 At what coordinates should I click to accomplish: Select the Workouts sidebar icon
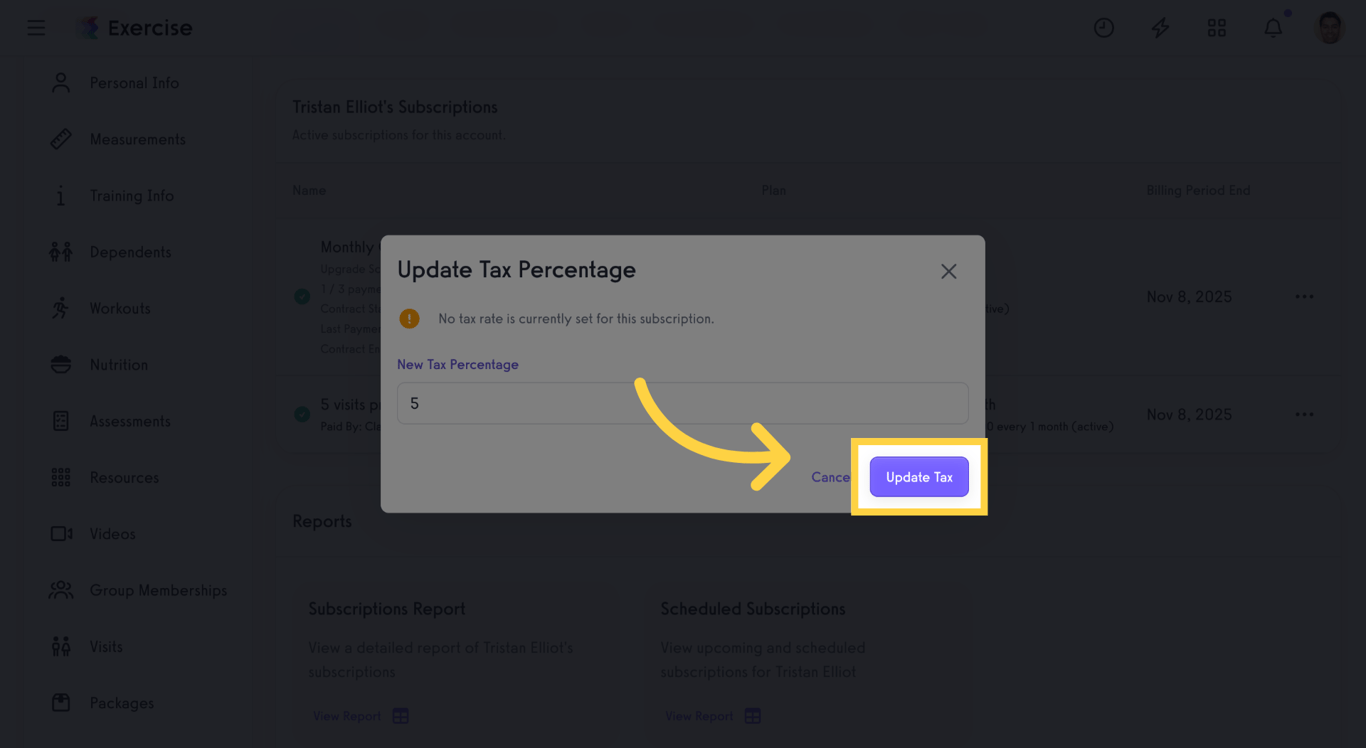pos(60,308)
